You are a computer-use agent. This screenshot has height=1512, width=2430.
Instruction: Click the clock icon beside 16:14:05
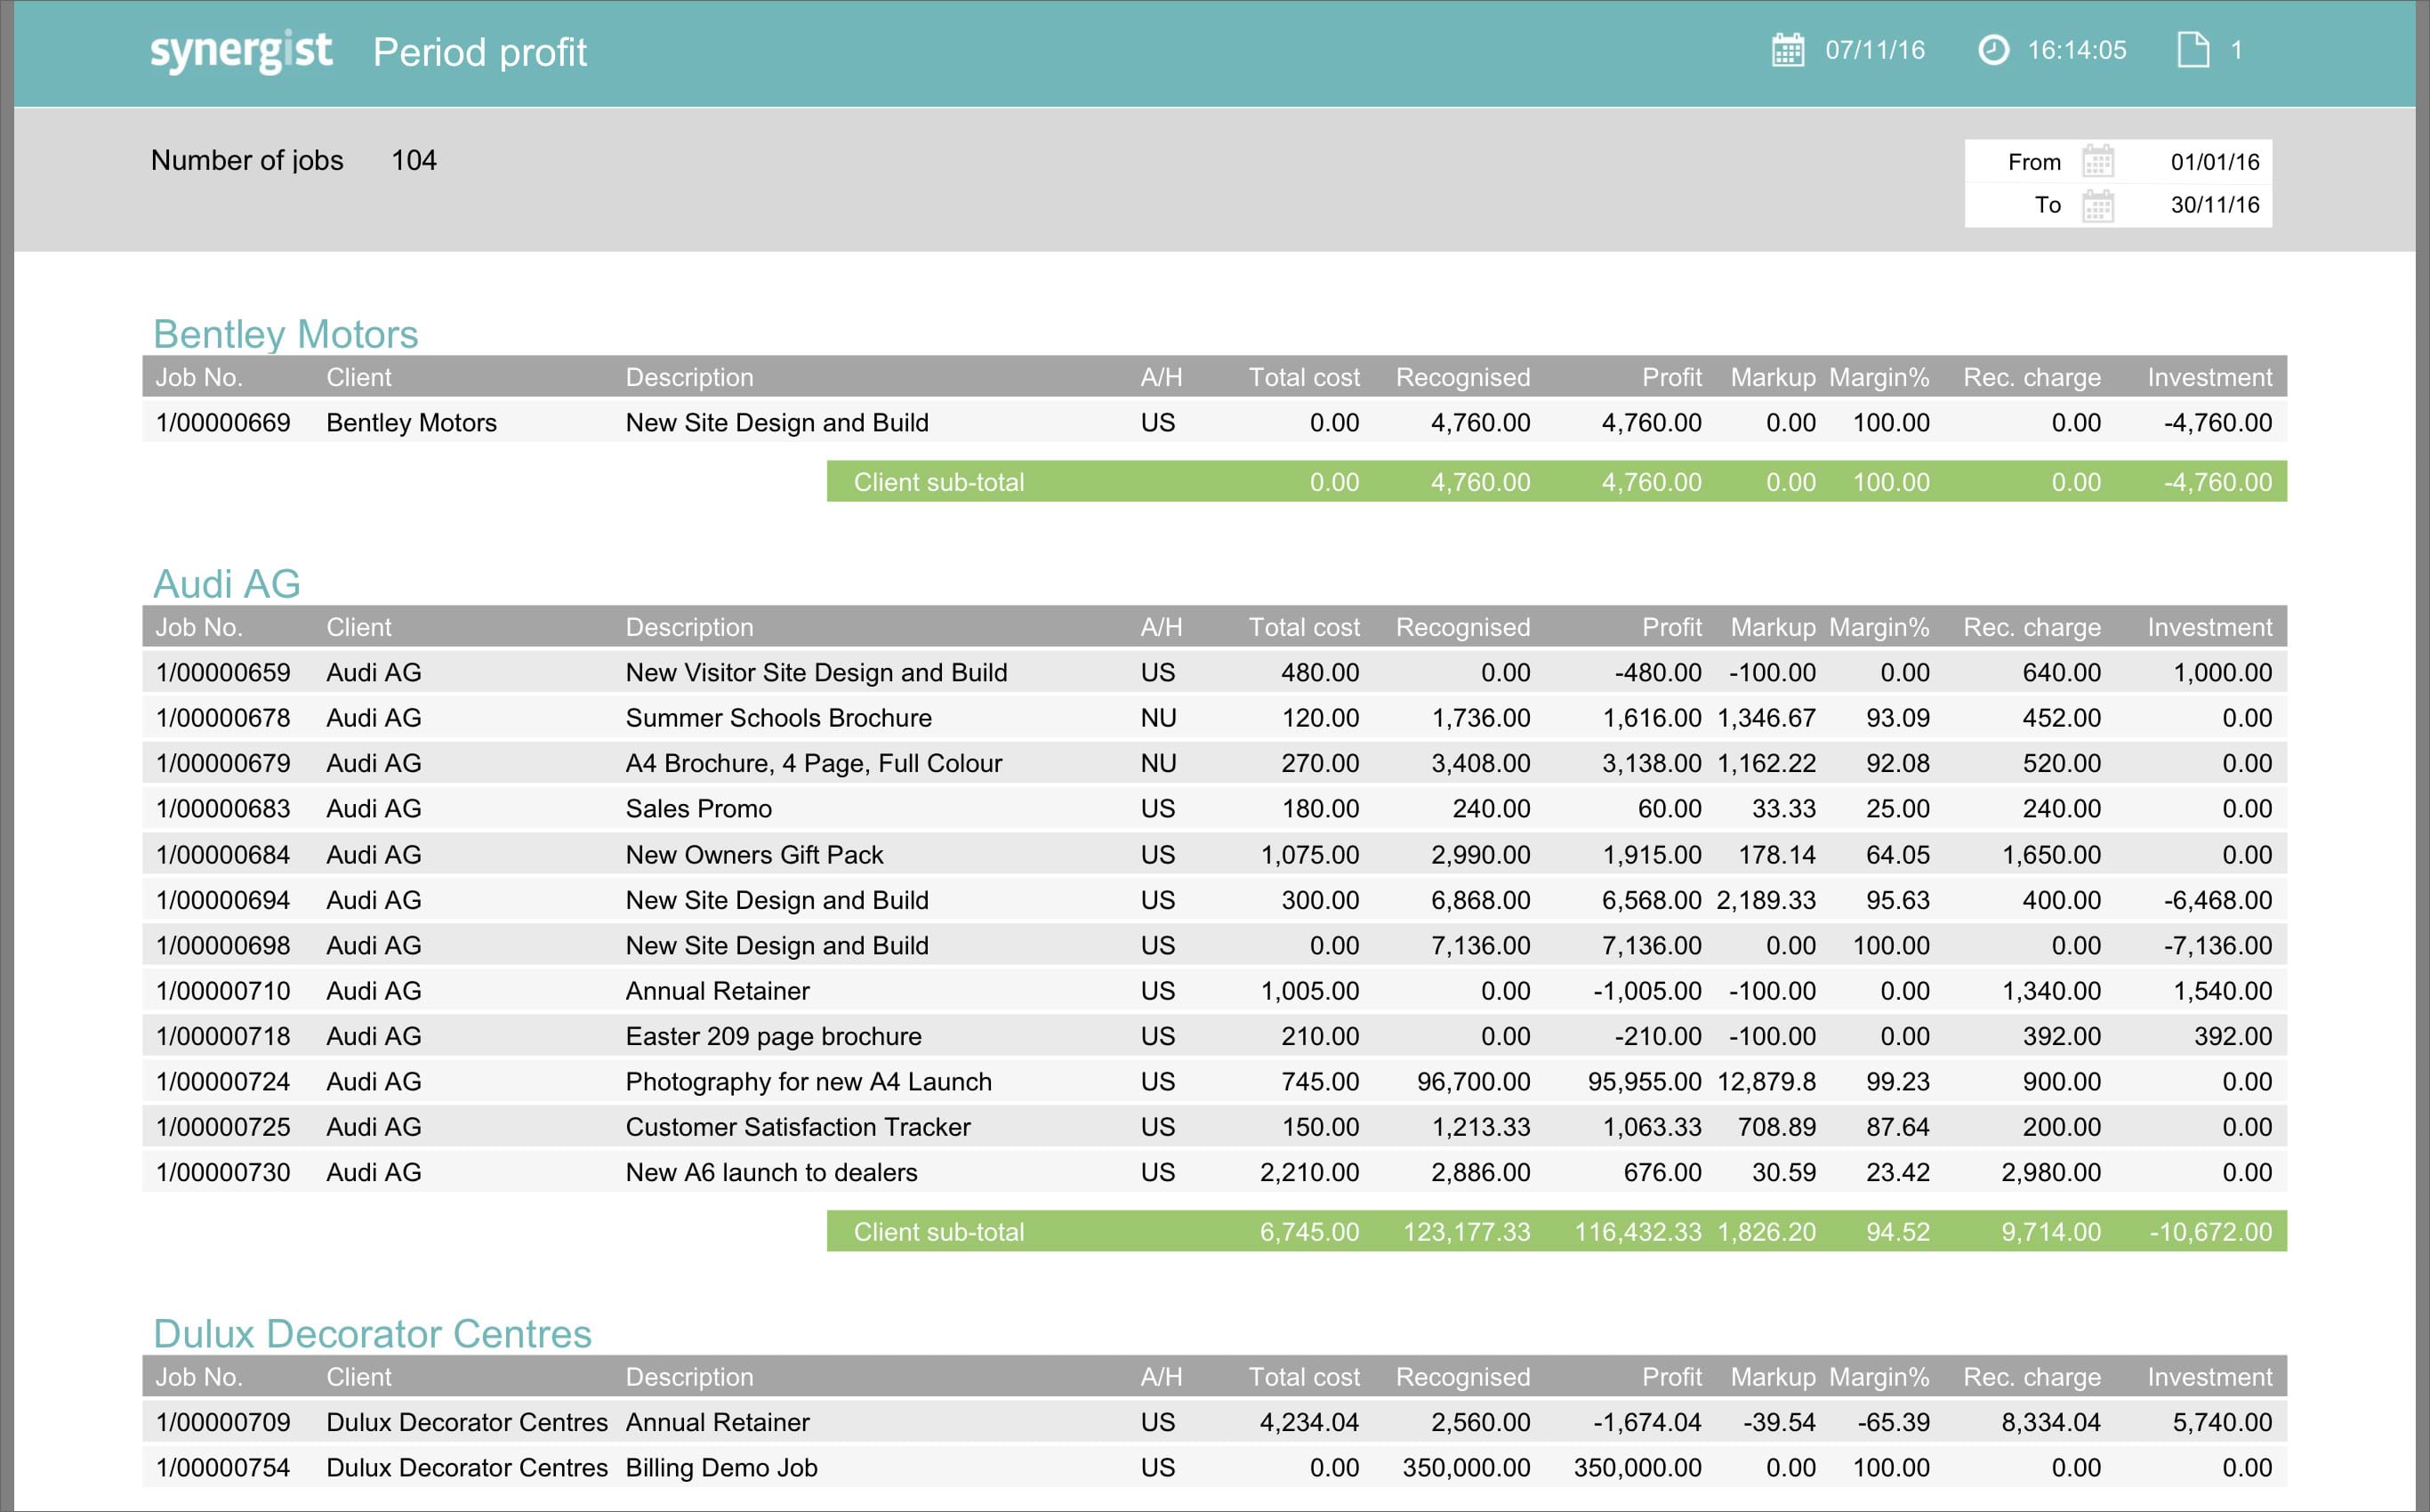[1993, 50]
